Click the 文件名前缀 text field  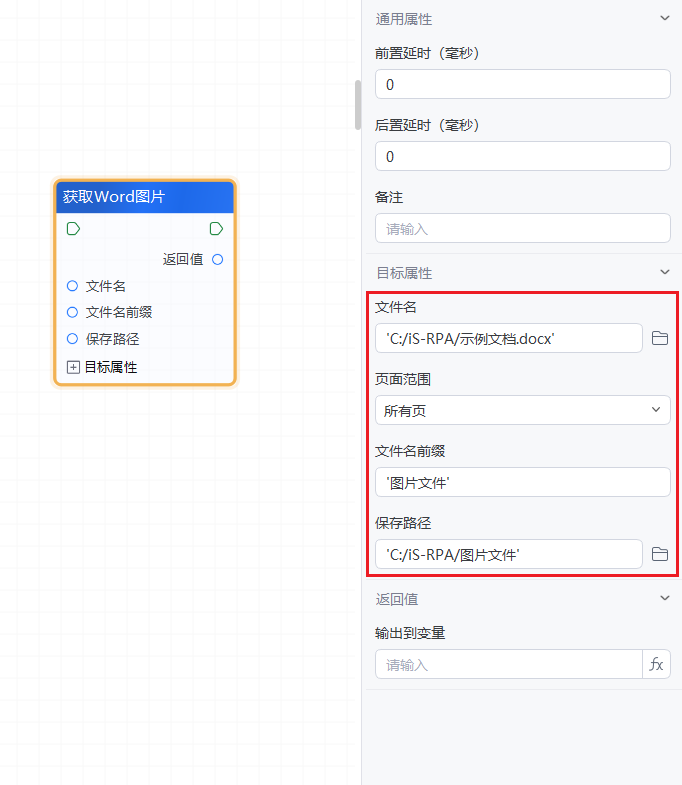pyautogui.click(x=522, y=482)
